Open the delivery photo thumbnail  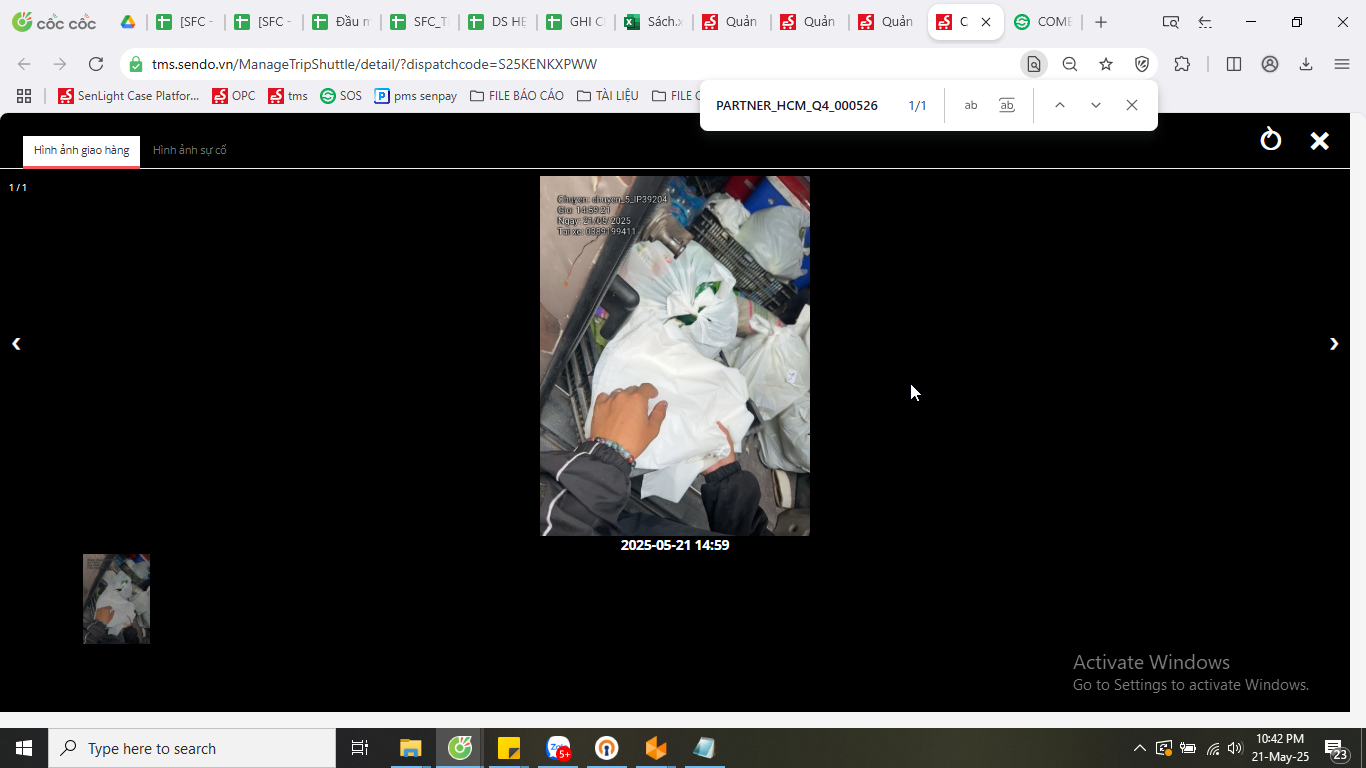(x=116, y=599)
